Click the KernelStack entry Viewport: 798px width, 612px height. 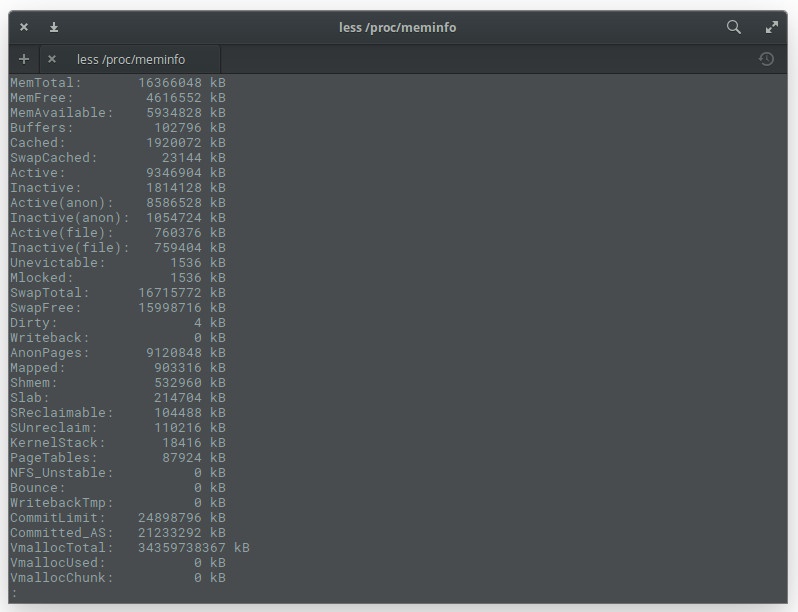(57, 443)
